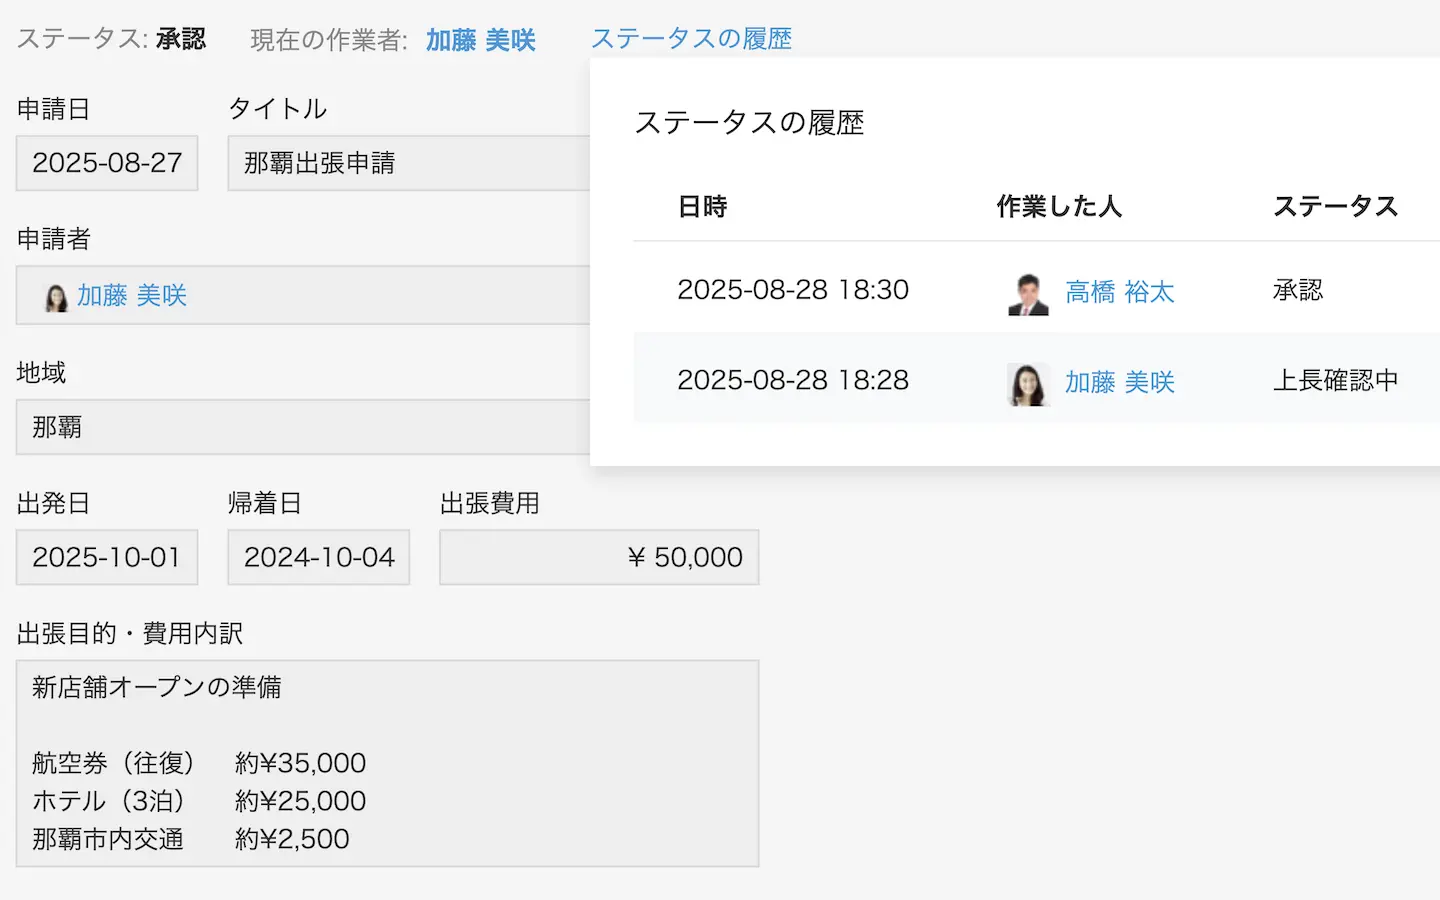Viewport: 1440px width, 900px height.
Task: Select the 2025-08-28 18:30 history entry
Action: [x=792, y=290]
